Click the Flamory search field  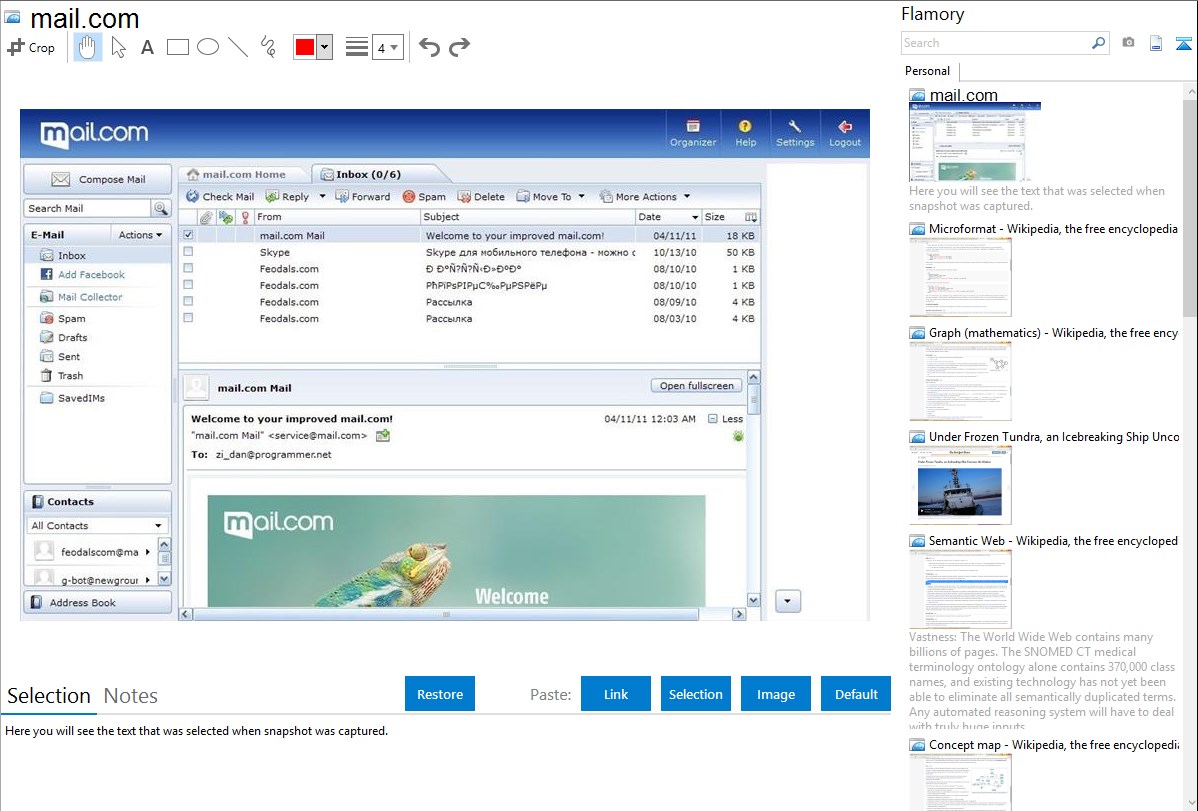[x=995, y=43]
